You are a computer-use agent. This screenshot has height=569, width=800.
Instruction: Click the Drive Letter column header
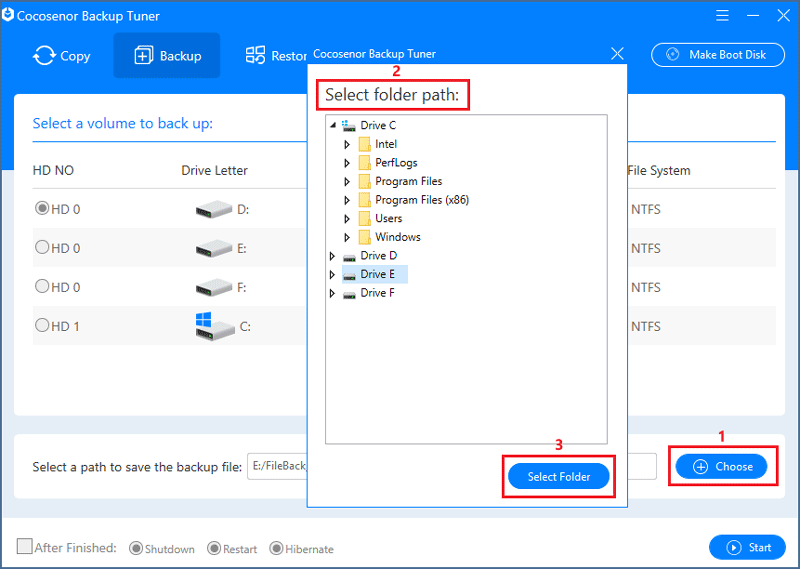(214, 170)
